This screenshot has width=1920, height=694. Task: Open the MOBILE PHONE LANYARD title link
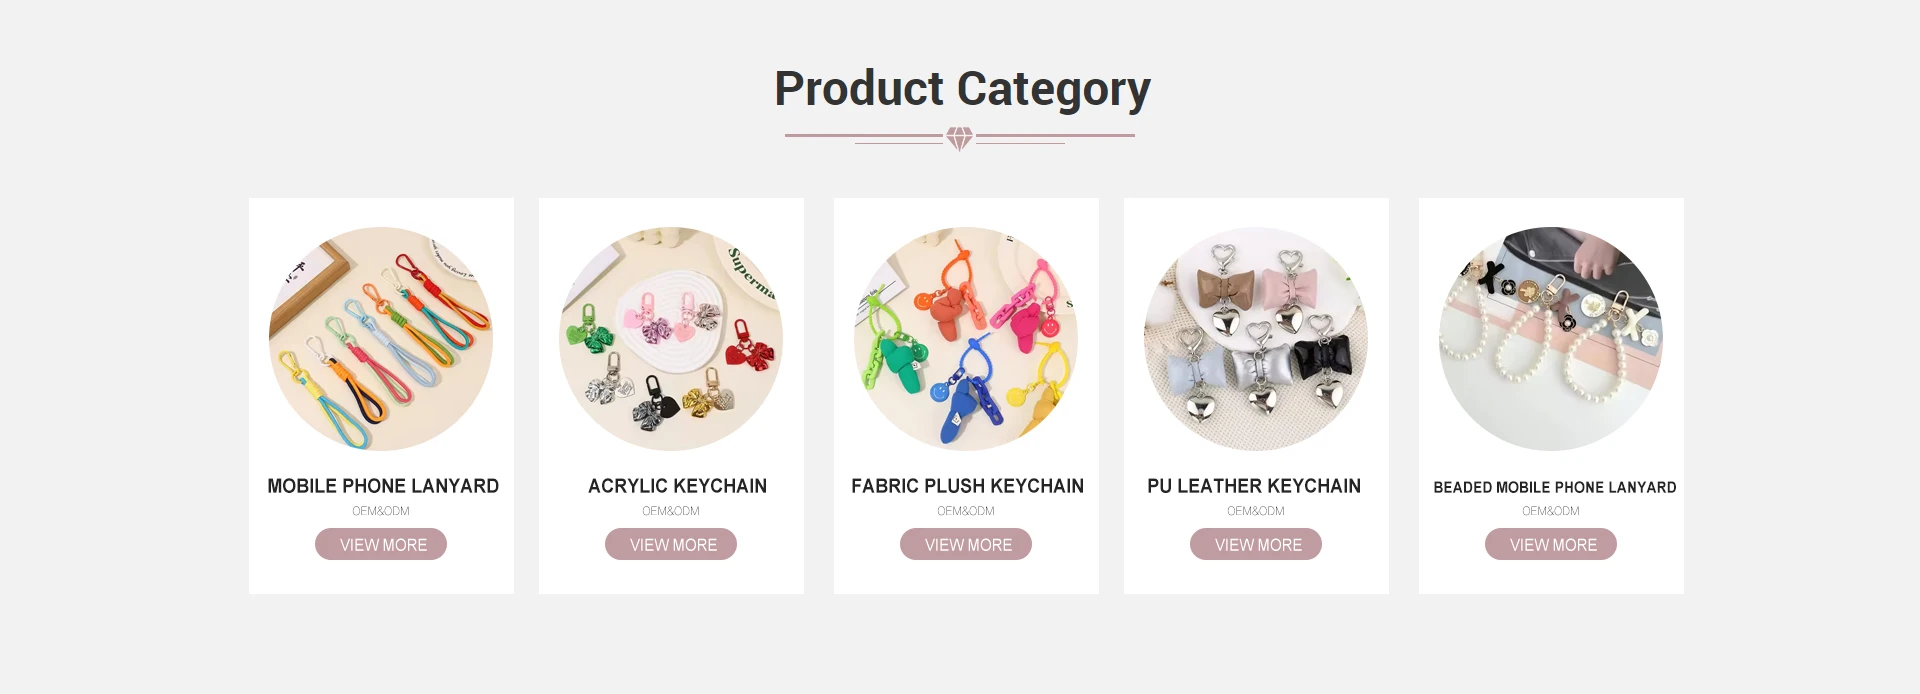(383, 486)
